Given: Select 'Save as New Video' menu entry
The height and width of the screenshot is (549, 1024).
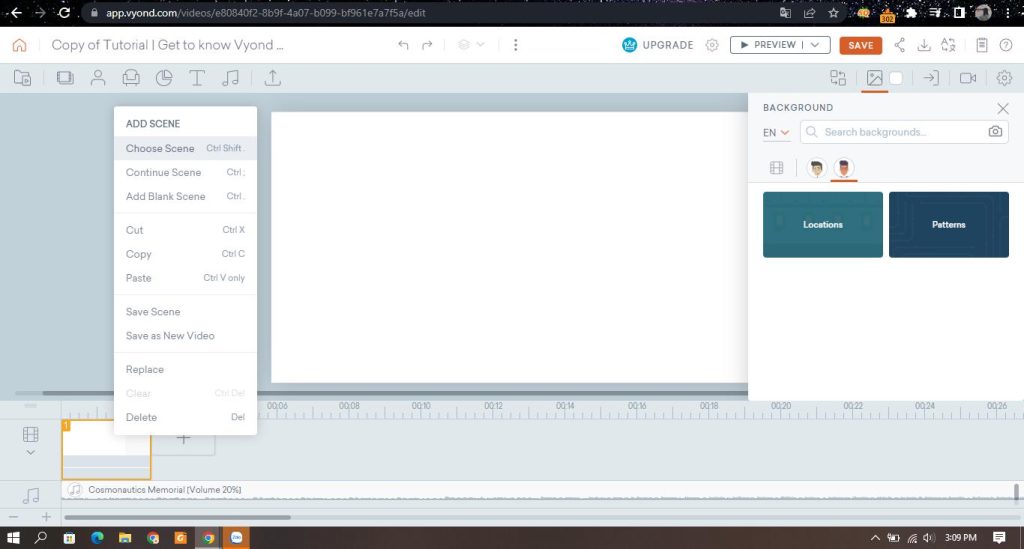Looking at the screenshot, I should (x=170, y=336).
